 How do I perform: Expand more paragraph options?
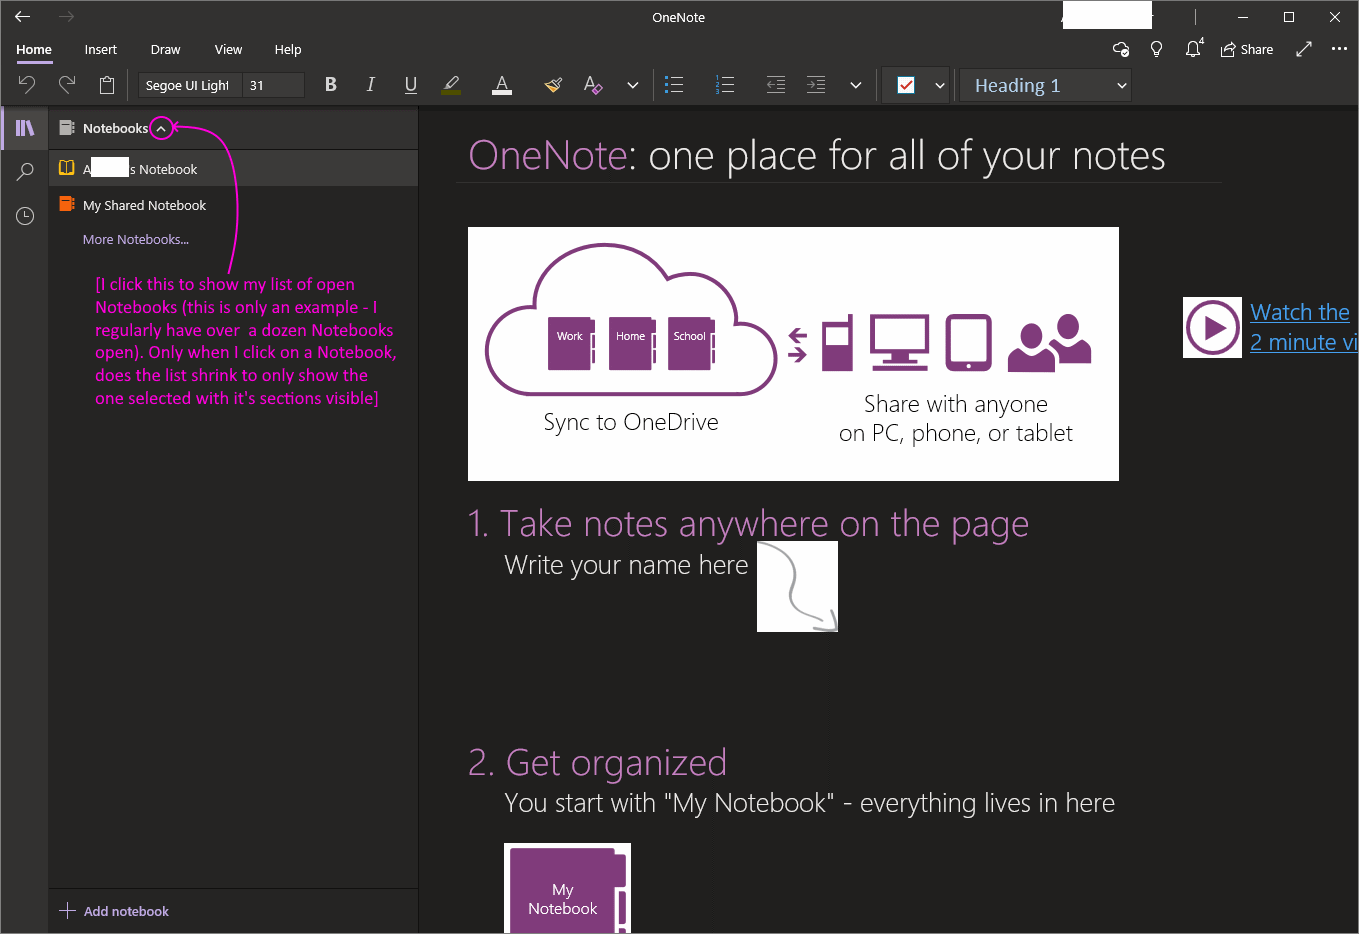tap(856, 85)
